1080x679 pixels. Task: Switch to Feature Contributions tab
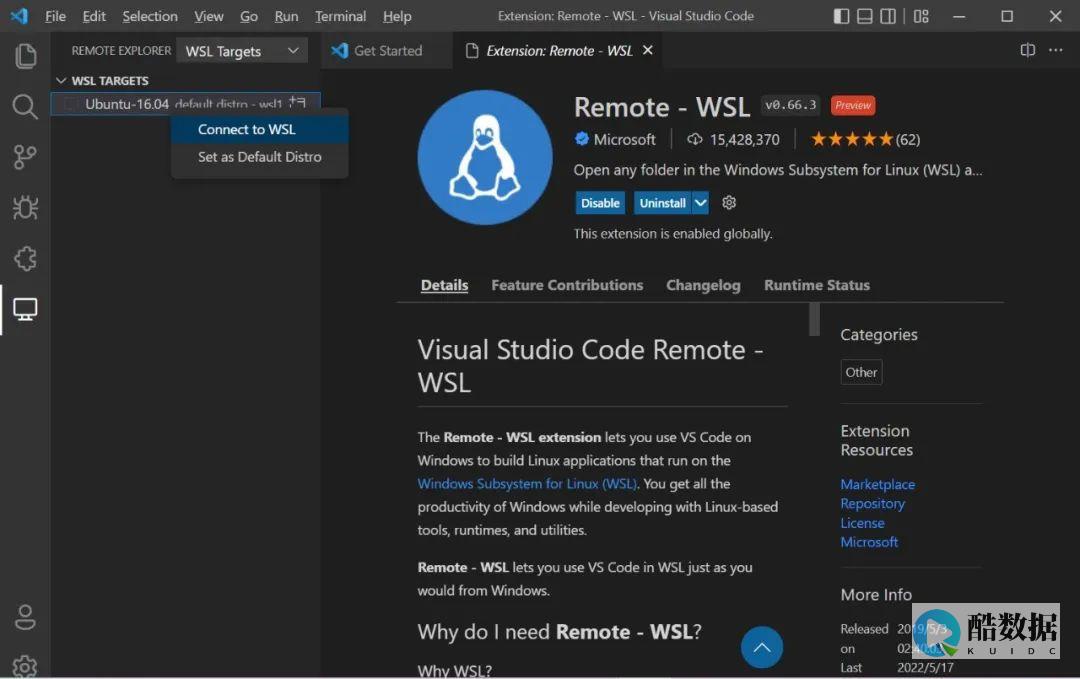(567, 285)
